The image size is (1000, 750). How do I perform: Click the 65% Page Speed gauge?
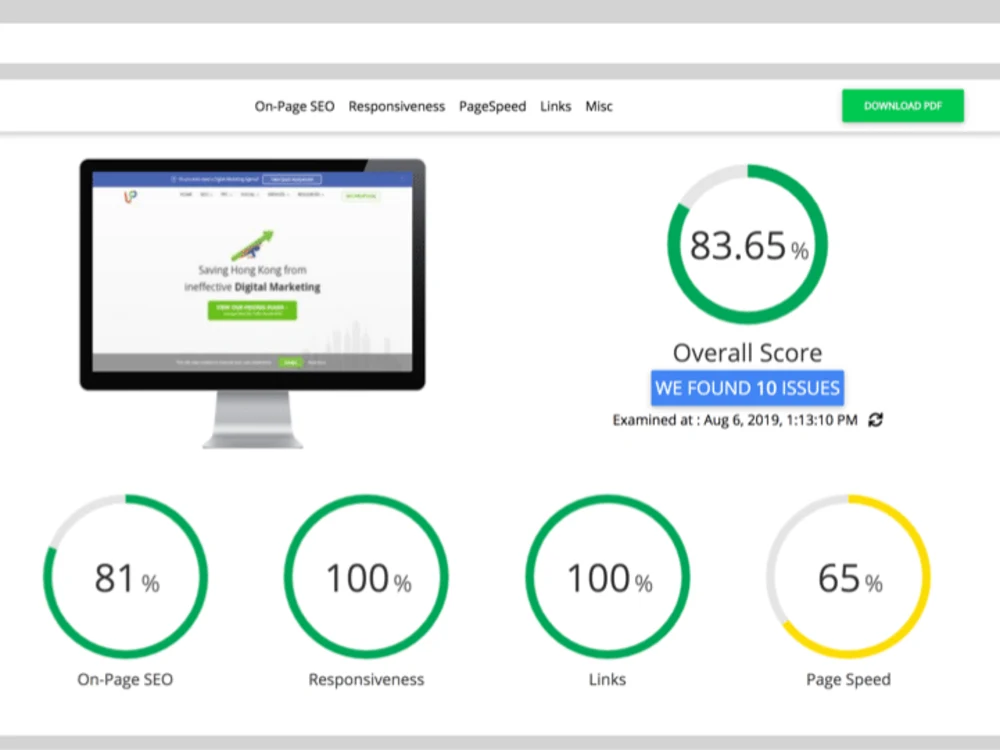848,576
